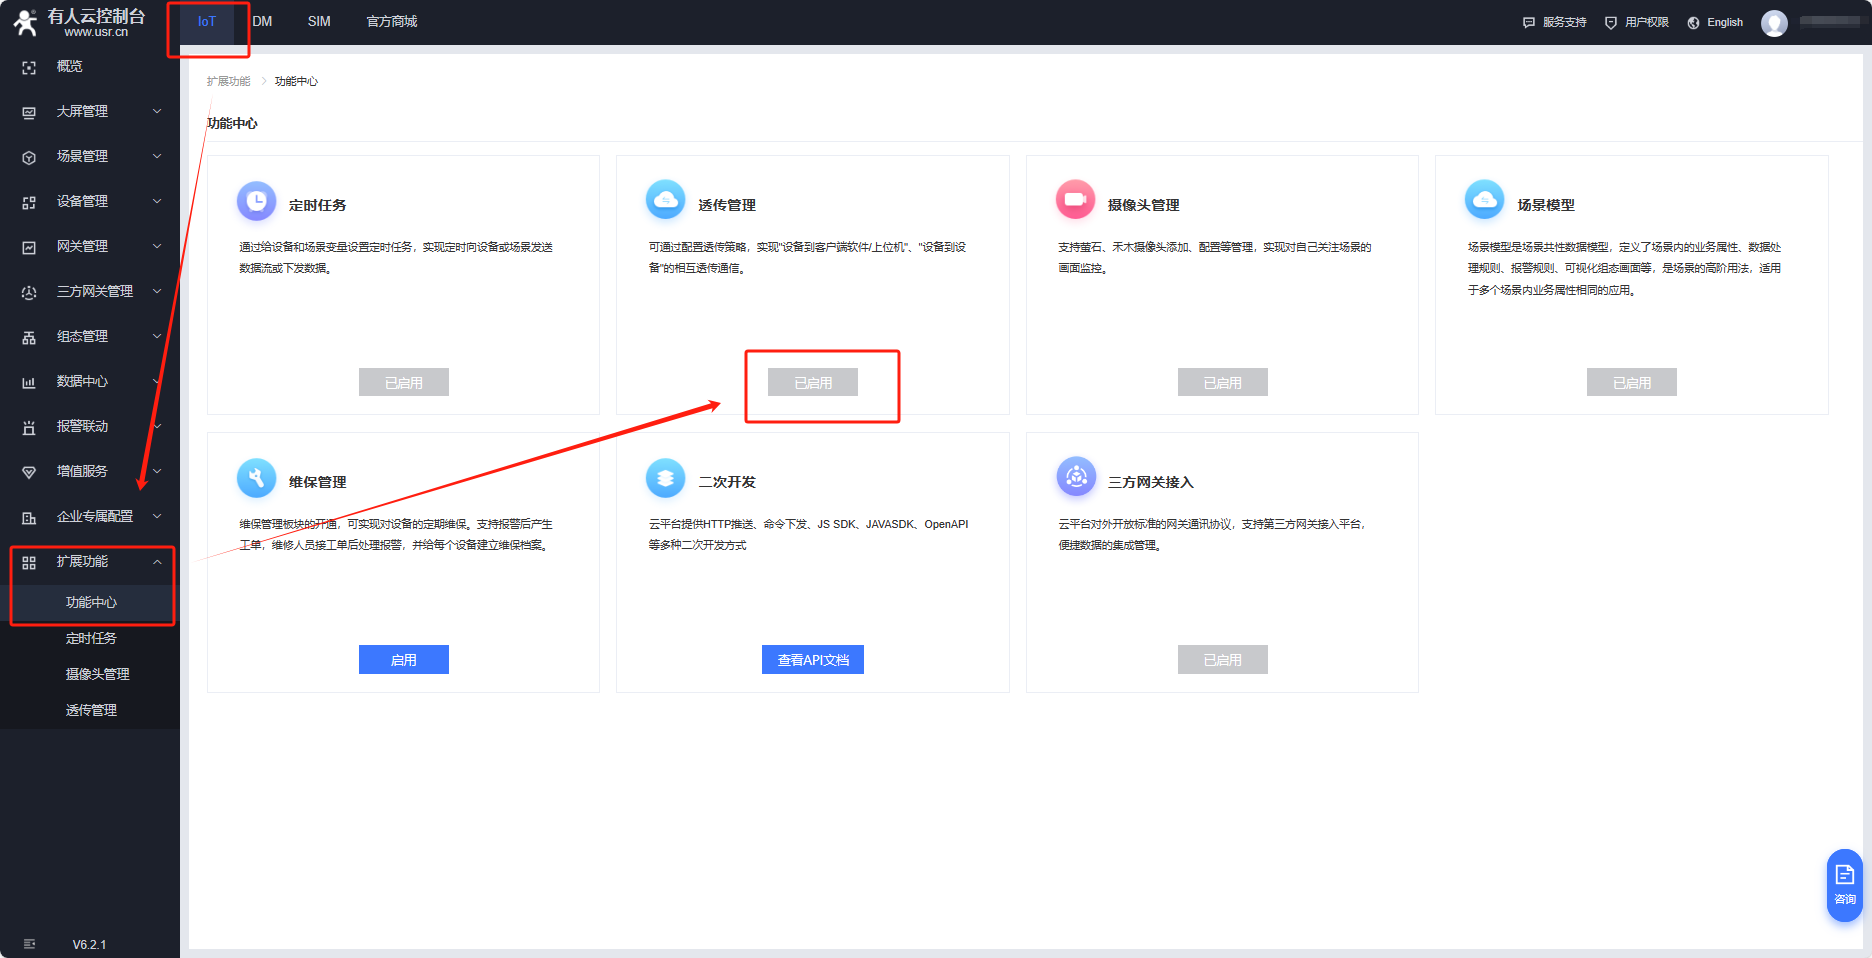Enable the 维保管理 feature with 启用
Screen dimensions: 1872x958
pyautogui.click(x=403, y=660)
